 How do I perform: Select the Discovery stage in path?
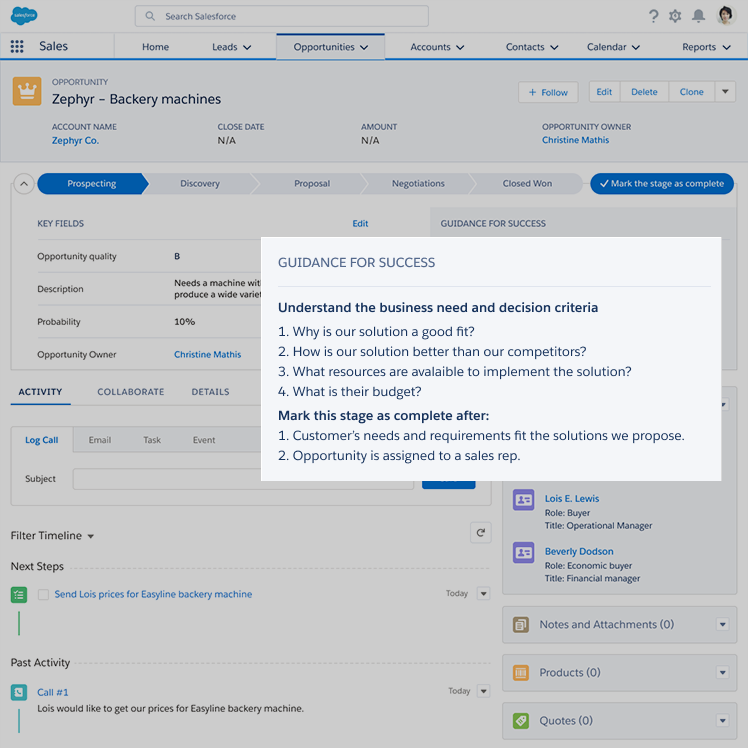200,184
